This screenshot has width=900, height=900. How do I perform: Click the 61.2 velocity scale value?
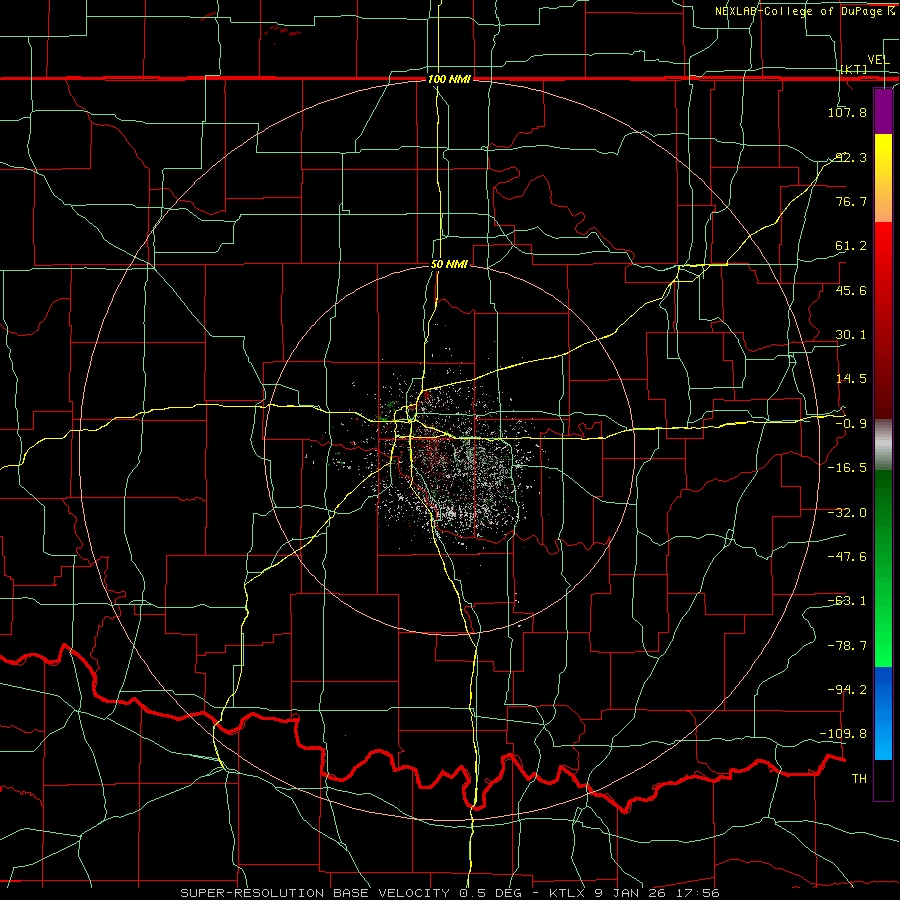(x=851, y=246)
